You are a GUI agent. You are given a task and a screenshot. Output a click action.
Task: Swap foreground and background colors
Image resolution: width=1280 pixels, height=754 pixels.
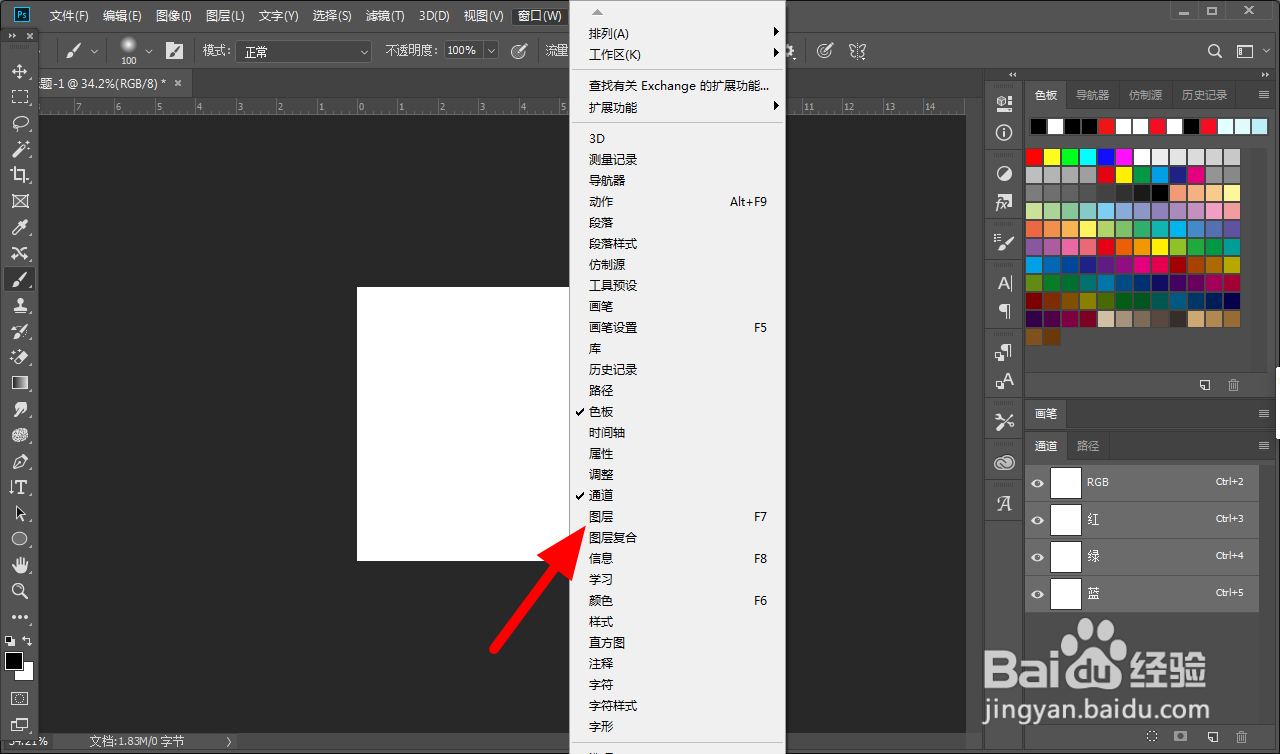pos(28,641)
